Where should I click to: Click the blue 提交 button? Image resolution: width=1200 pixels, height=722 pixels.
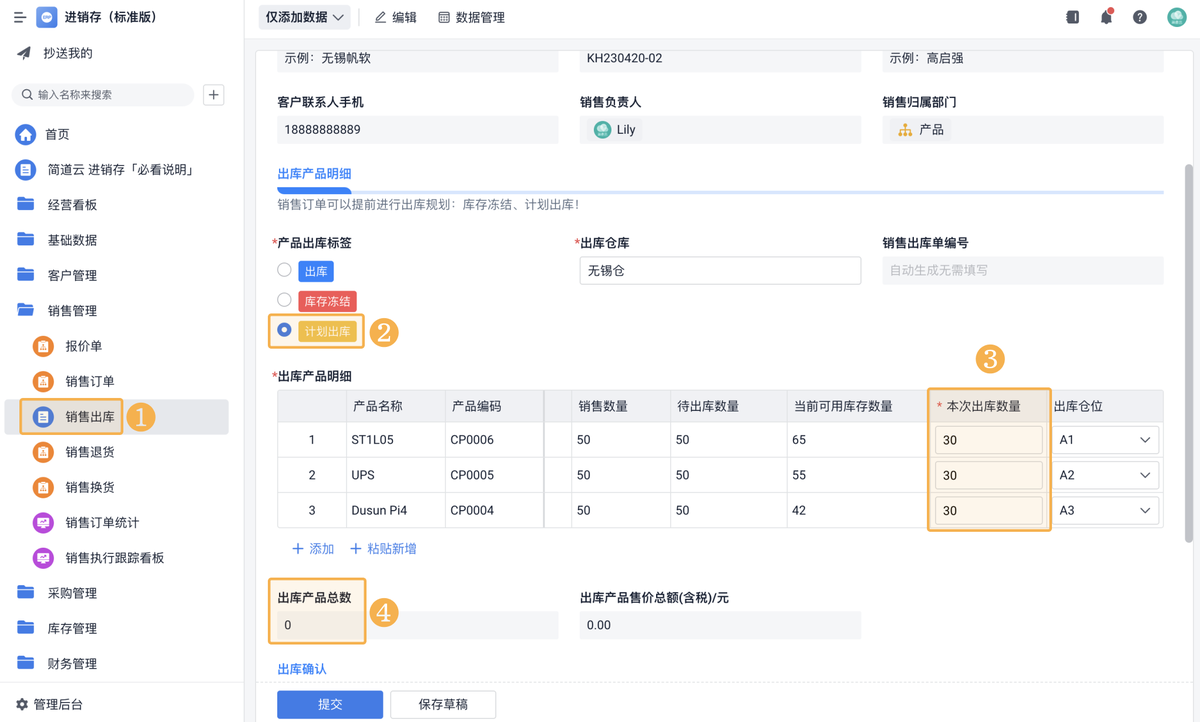[330, 704]
